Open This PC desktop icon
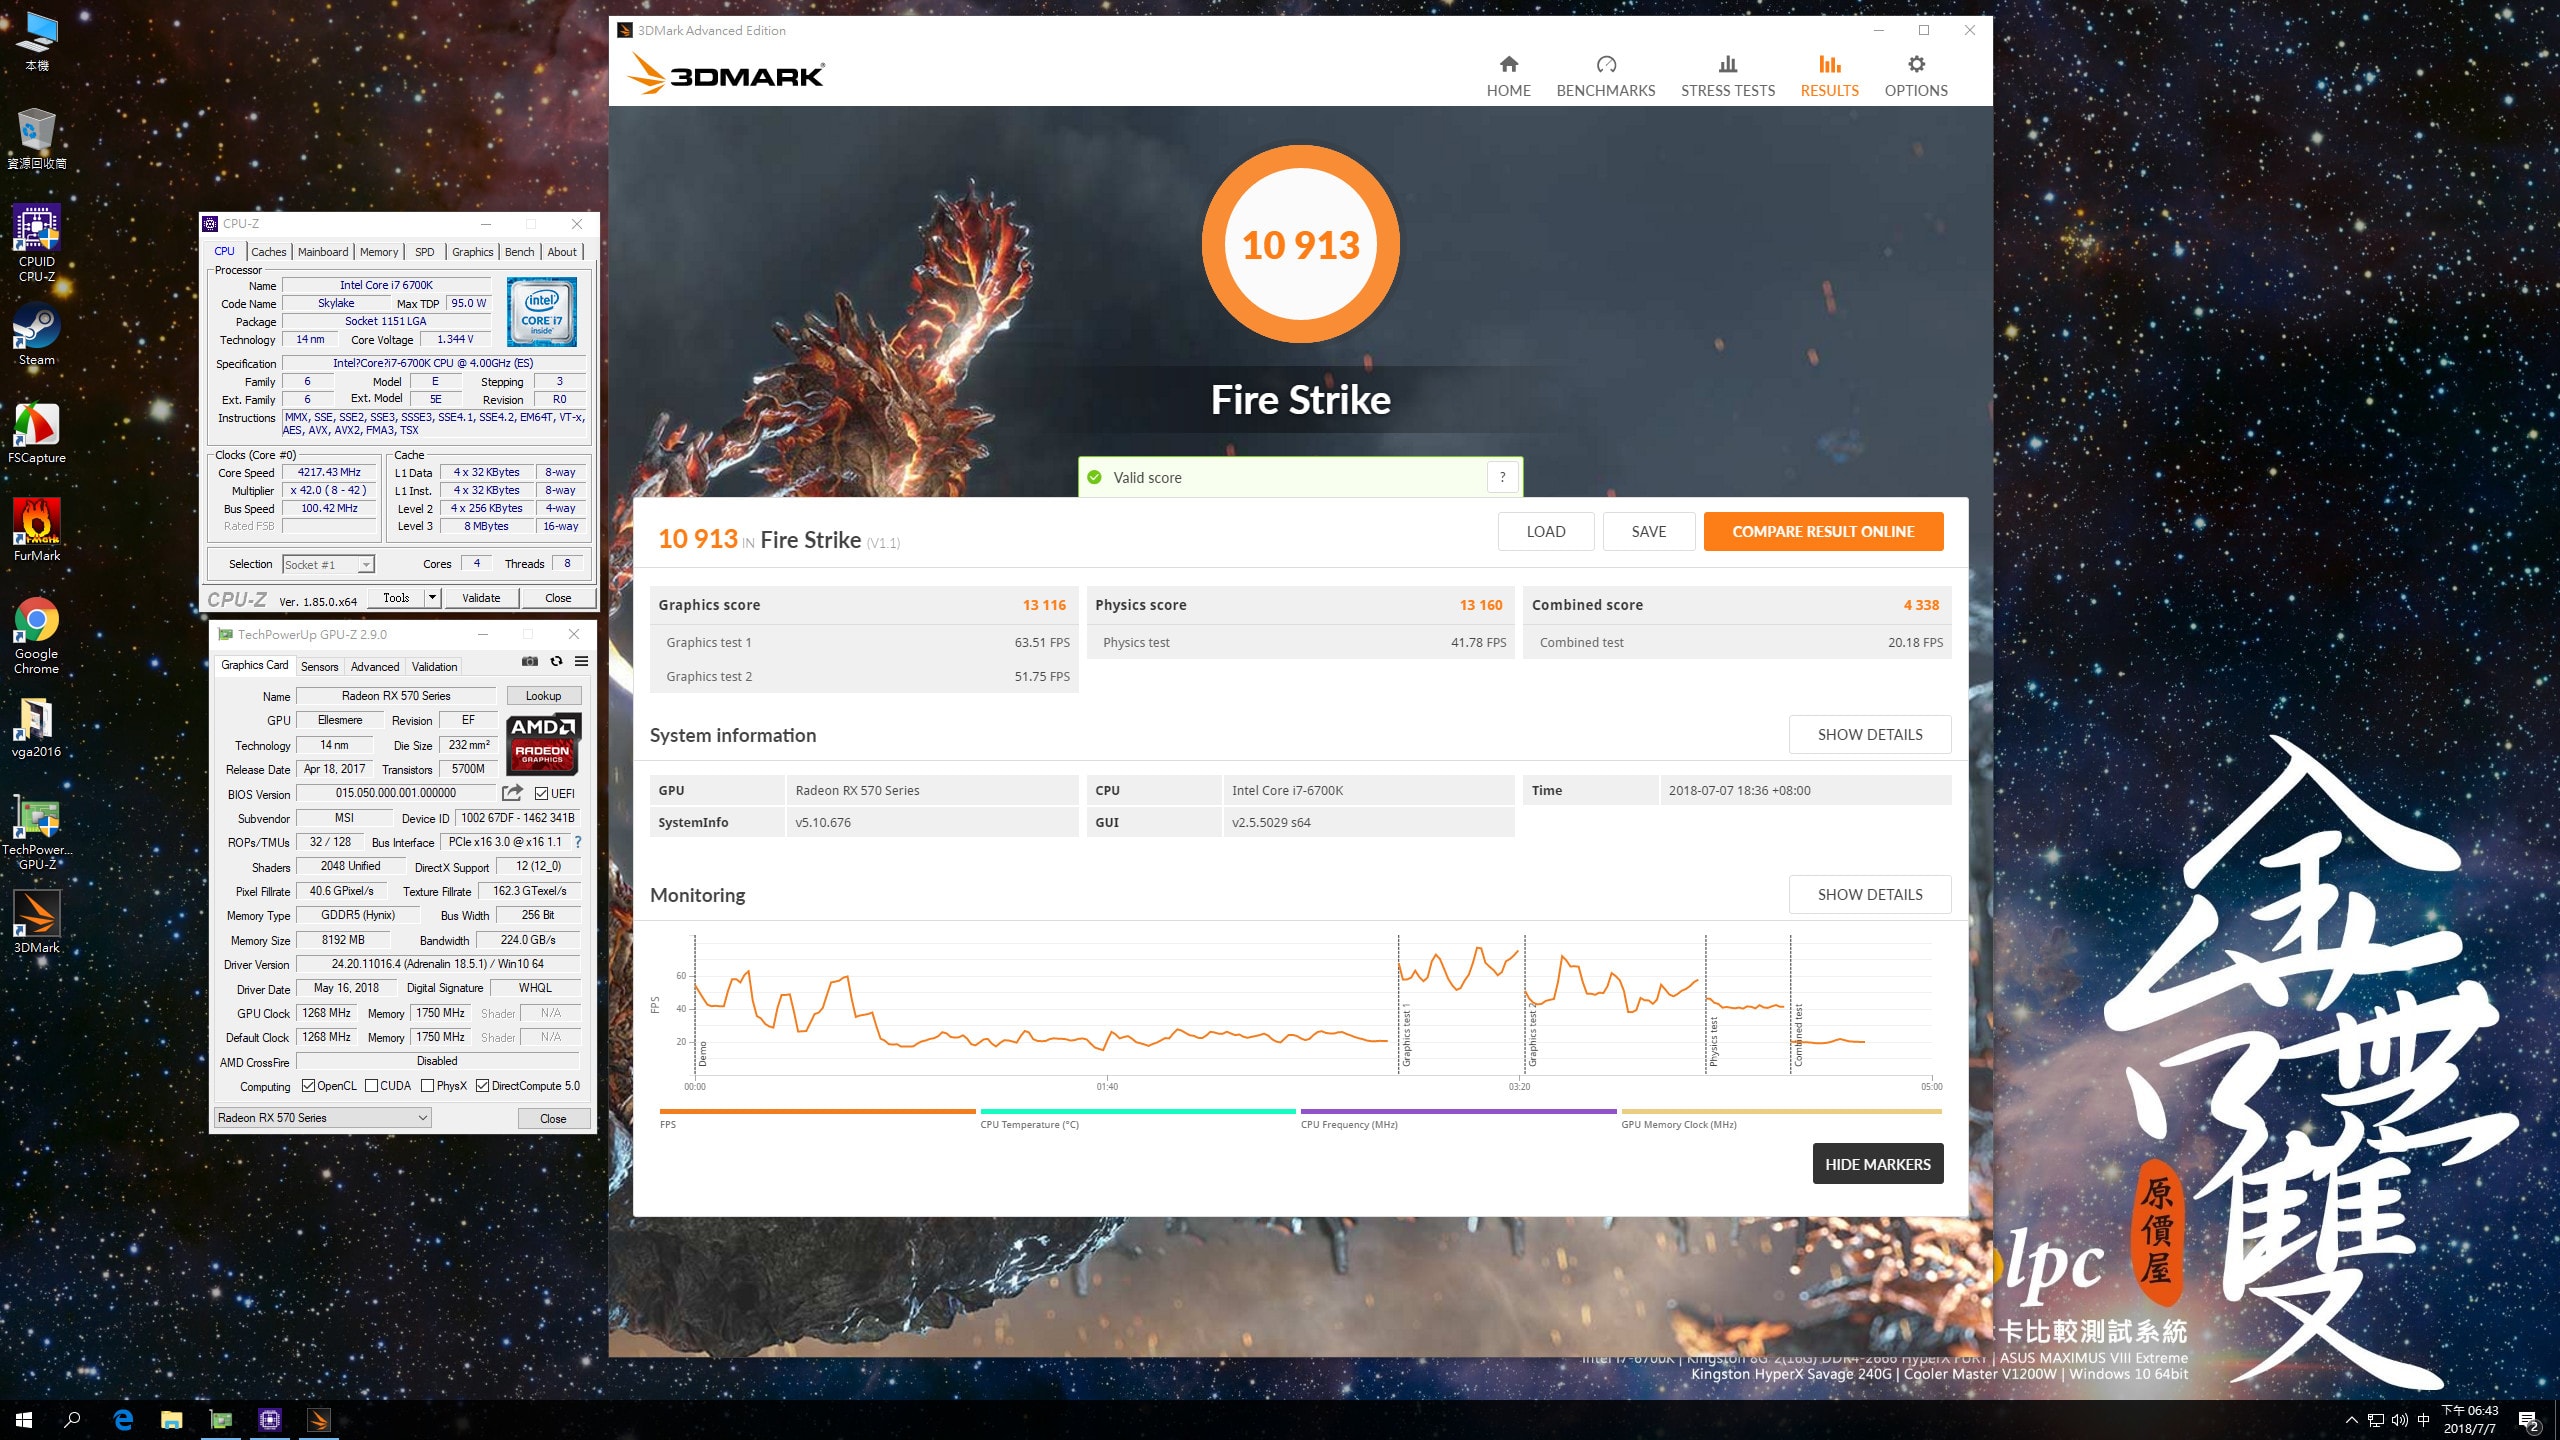Viewport: 2560px width, 1440px height. point(37,41)
